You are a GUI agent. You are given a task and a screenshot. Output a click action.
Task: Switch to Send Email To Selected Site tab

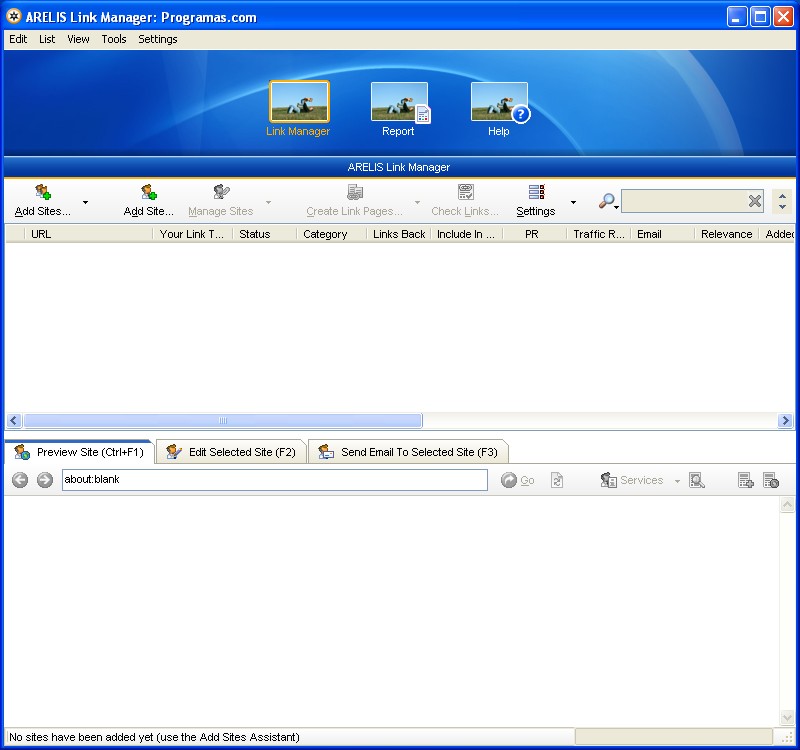[408, 452]
